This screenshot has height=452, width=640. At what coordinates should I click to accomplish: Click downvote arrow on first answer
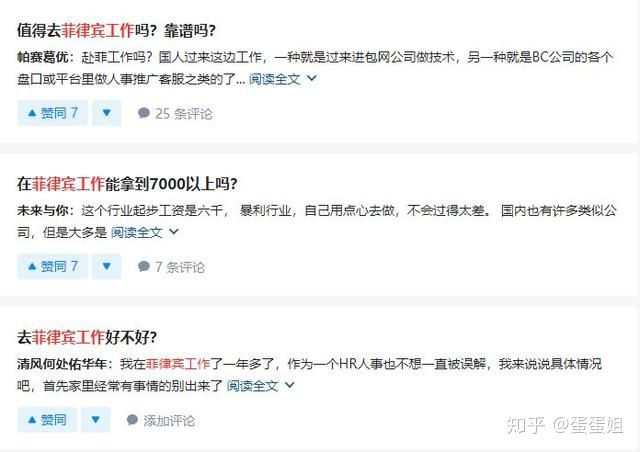pyautogui.click(x=107, y=113)
